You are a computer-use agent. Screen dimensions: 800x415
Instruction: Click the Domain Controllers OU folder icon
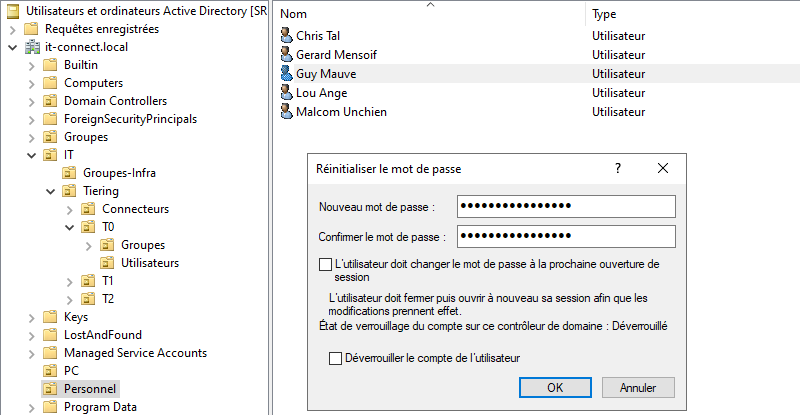49,101
